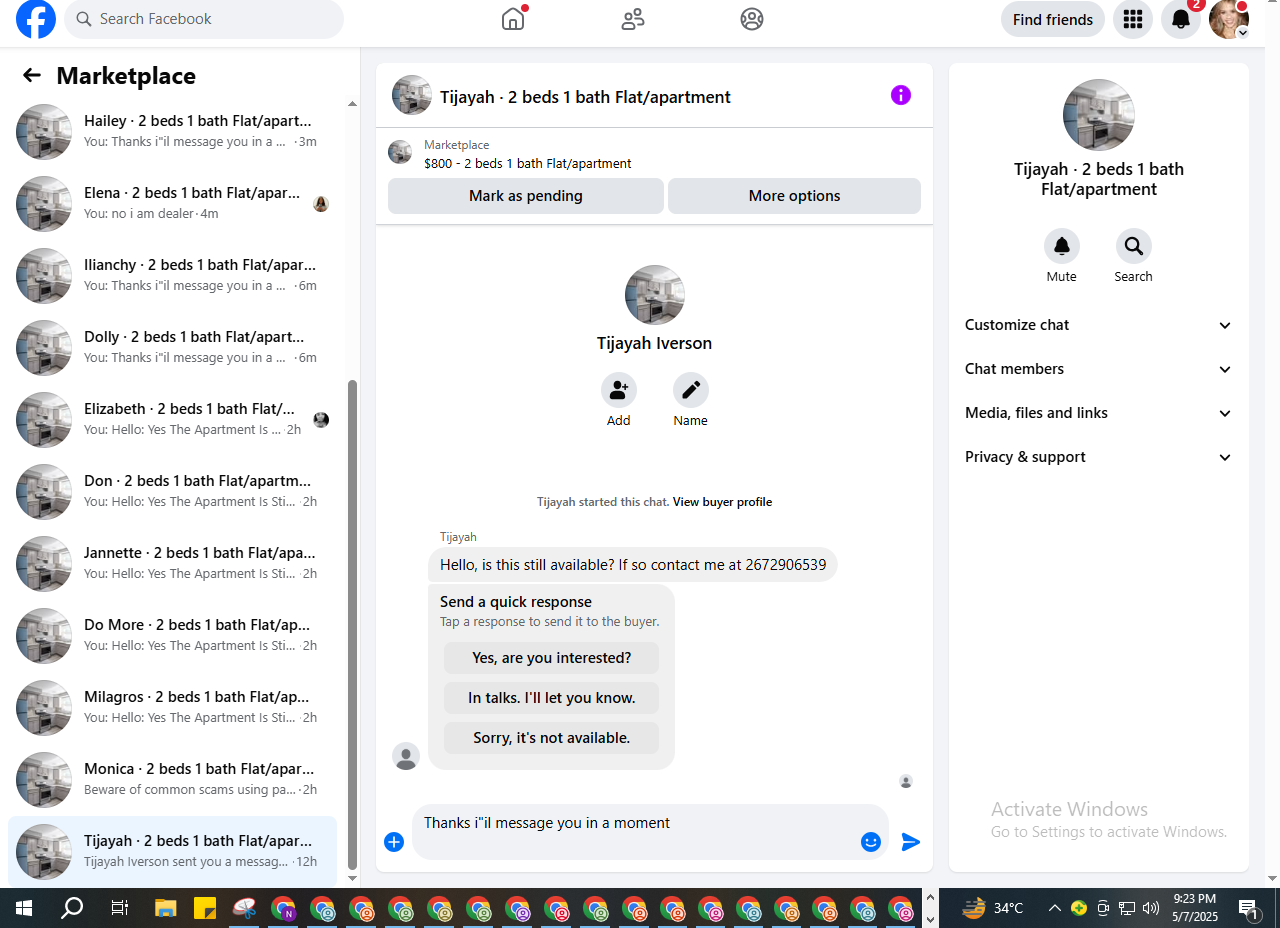This screenshot has height=928, width=1280.
Task: Send the message with the arrow icon
Action: pyautogui.click(x=910, y=842)
